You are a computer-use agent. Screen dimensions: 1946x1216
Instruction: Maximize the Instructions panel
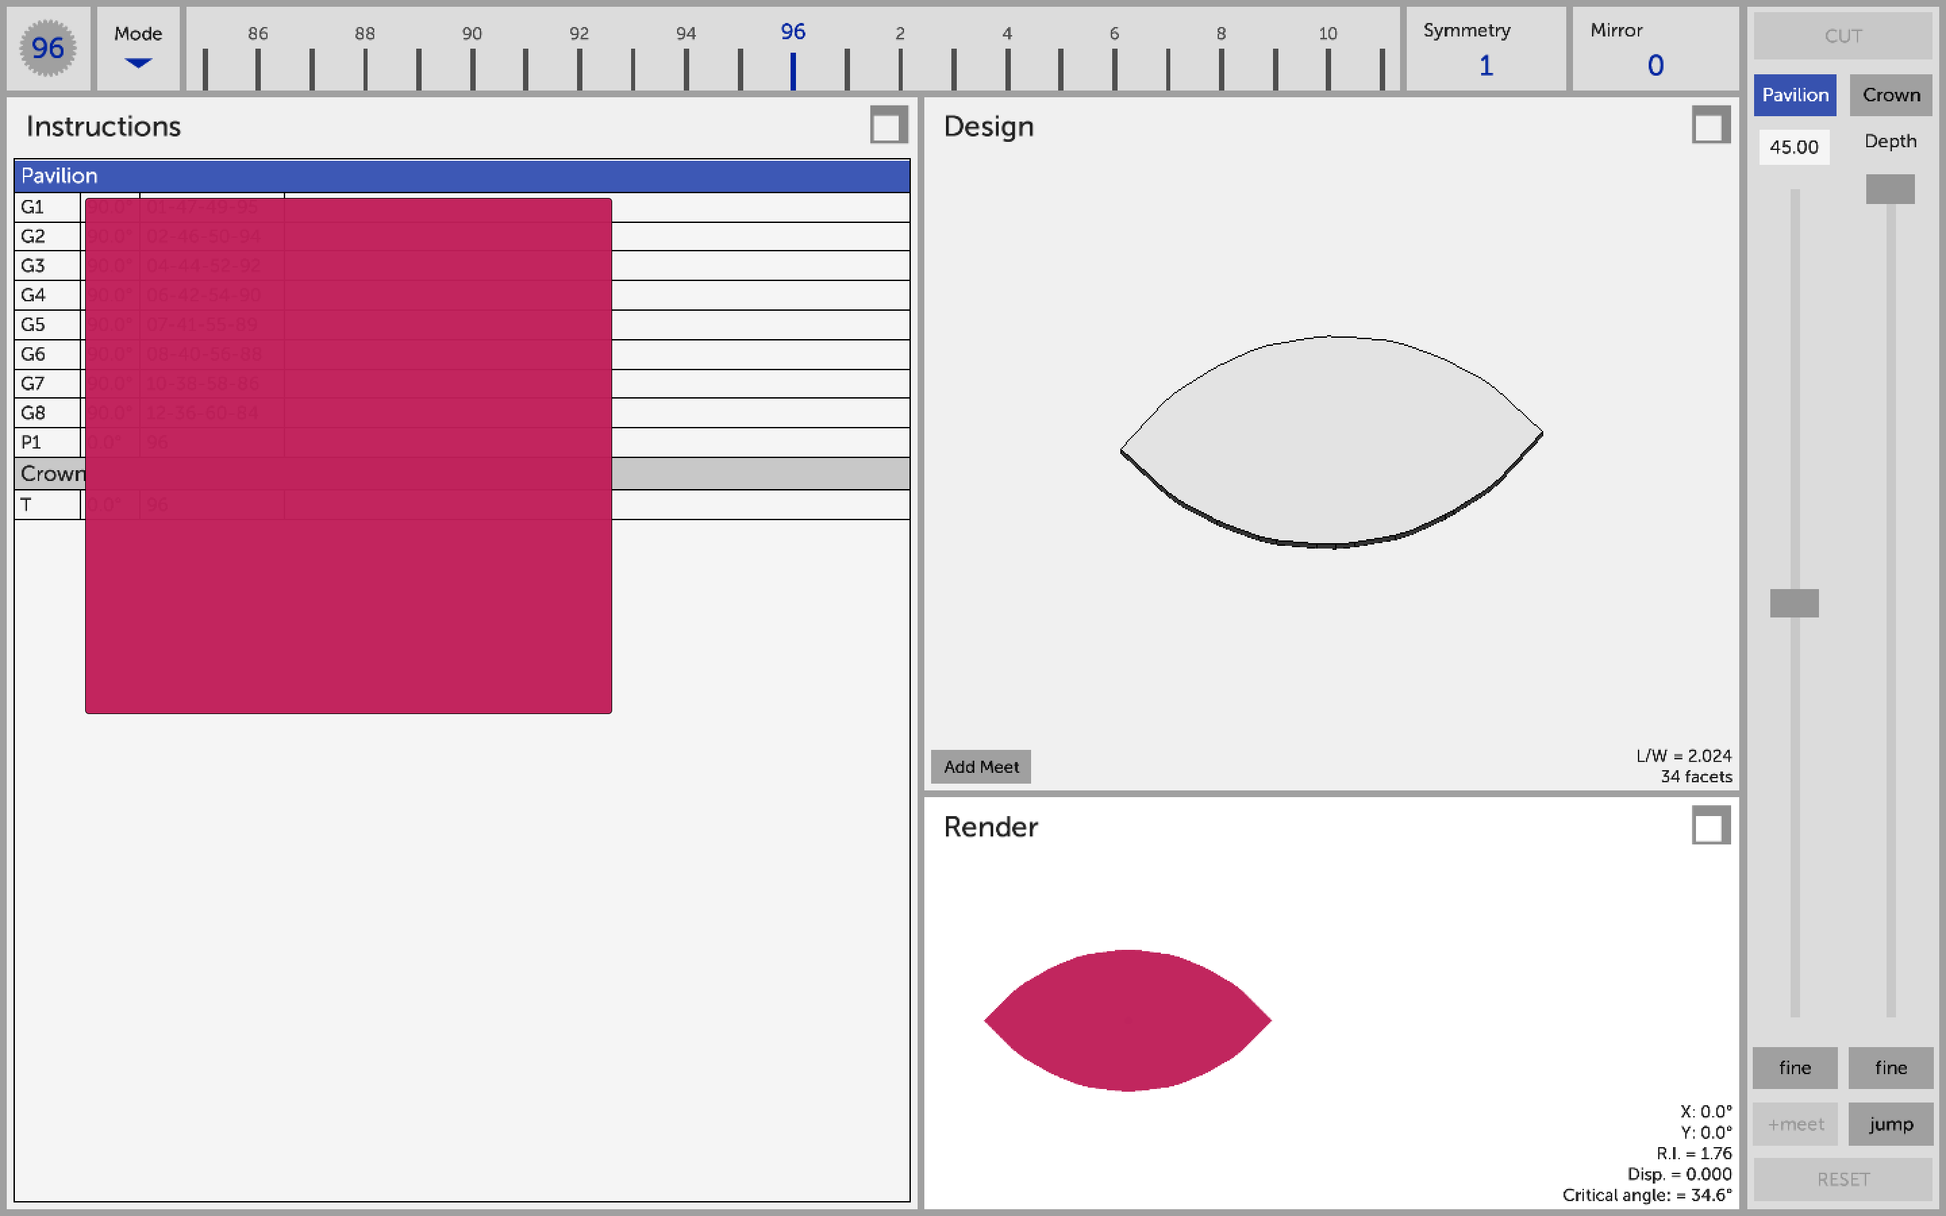888,126
